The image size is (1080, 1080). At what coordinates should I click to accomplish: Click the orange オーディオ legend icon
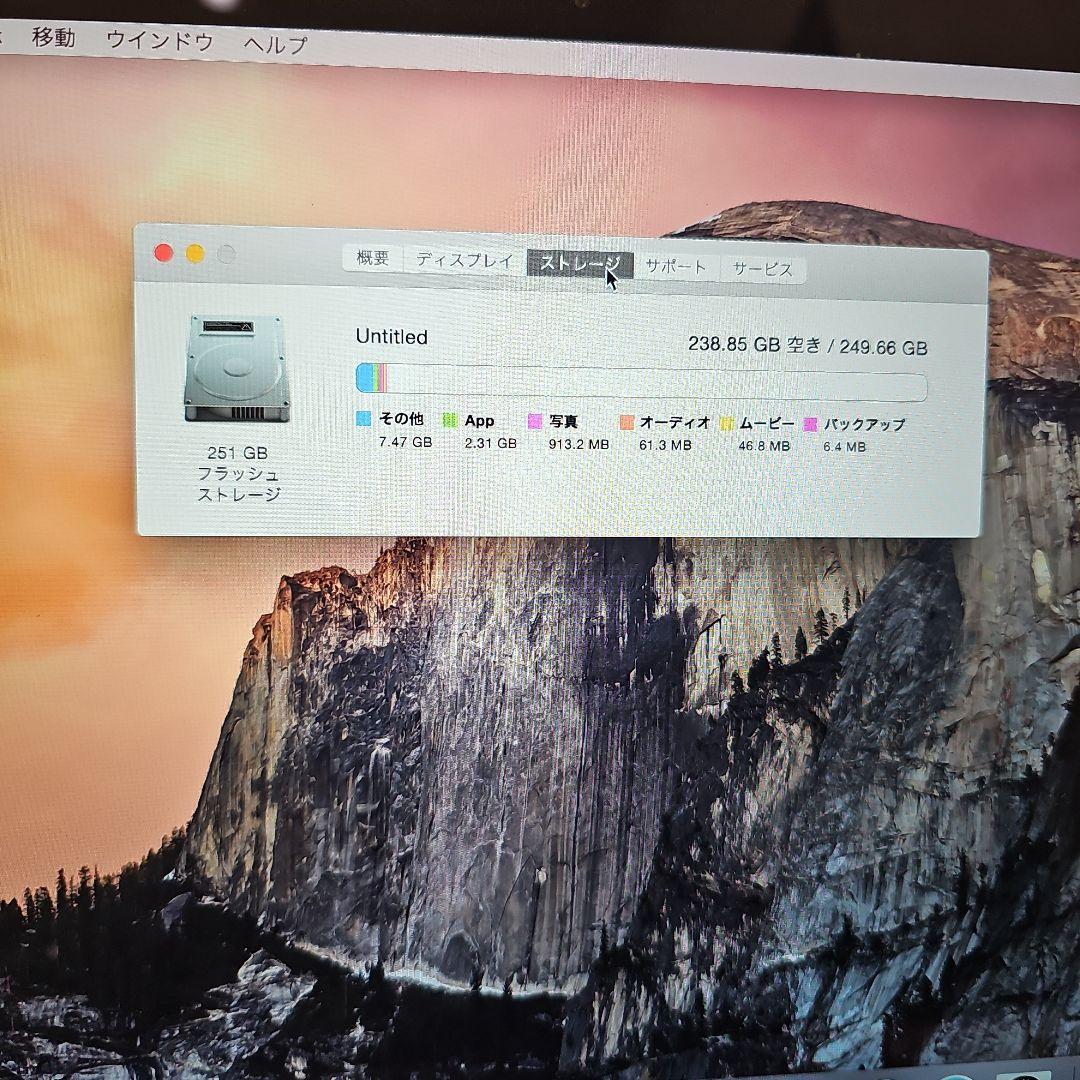point(627,423)
